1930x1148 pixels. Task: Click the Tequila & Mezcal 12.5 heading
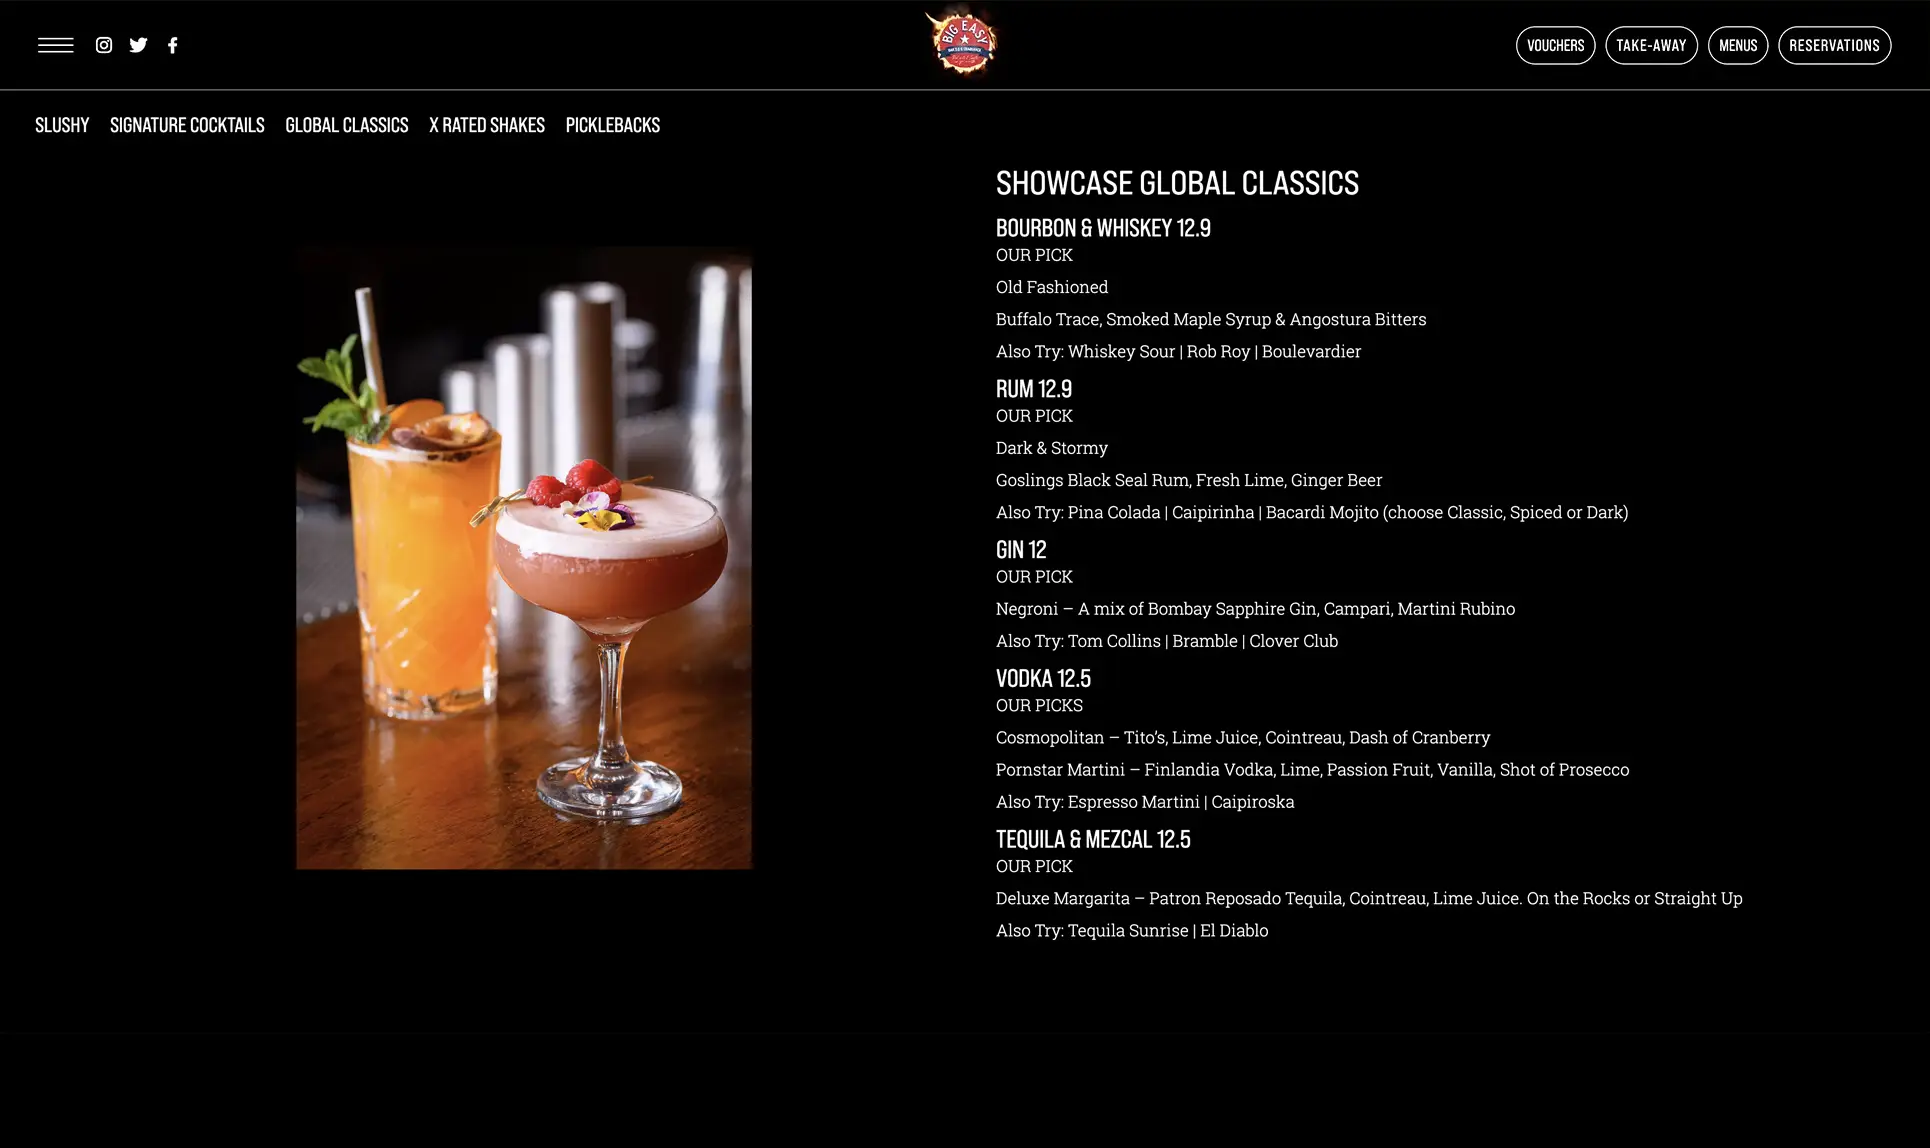[x=1093, y=839]
